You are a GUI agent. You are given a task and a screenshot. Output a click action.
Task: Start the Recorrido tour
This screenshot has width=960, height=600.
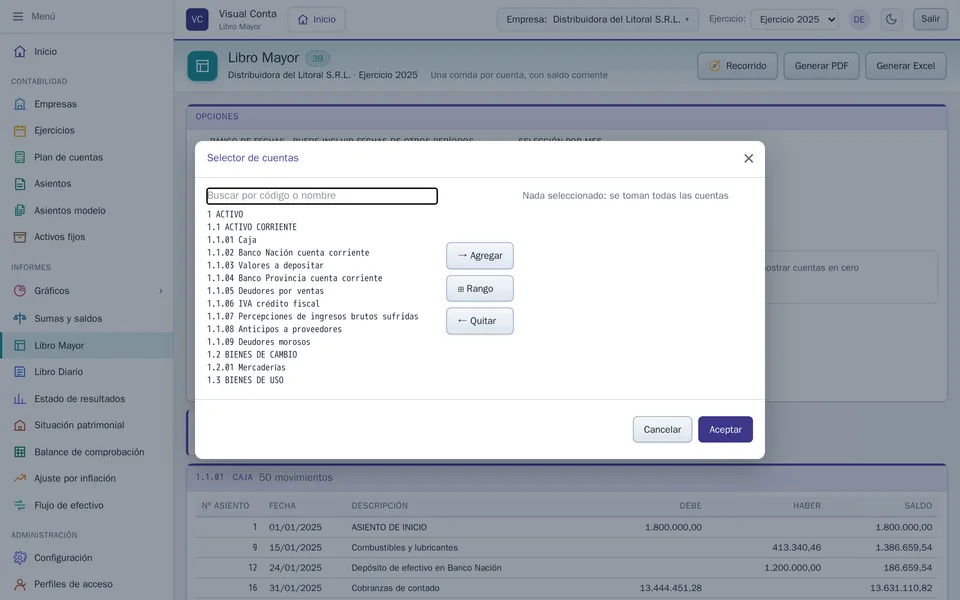pyautogui.click(x=737, y=66)
